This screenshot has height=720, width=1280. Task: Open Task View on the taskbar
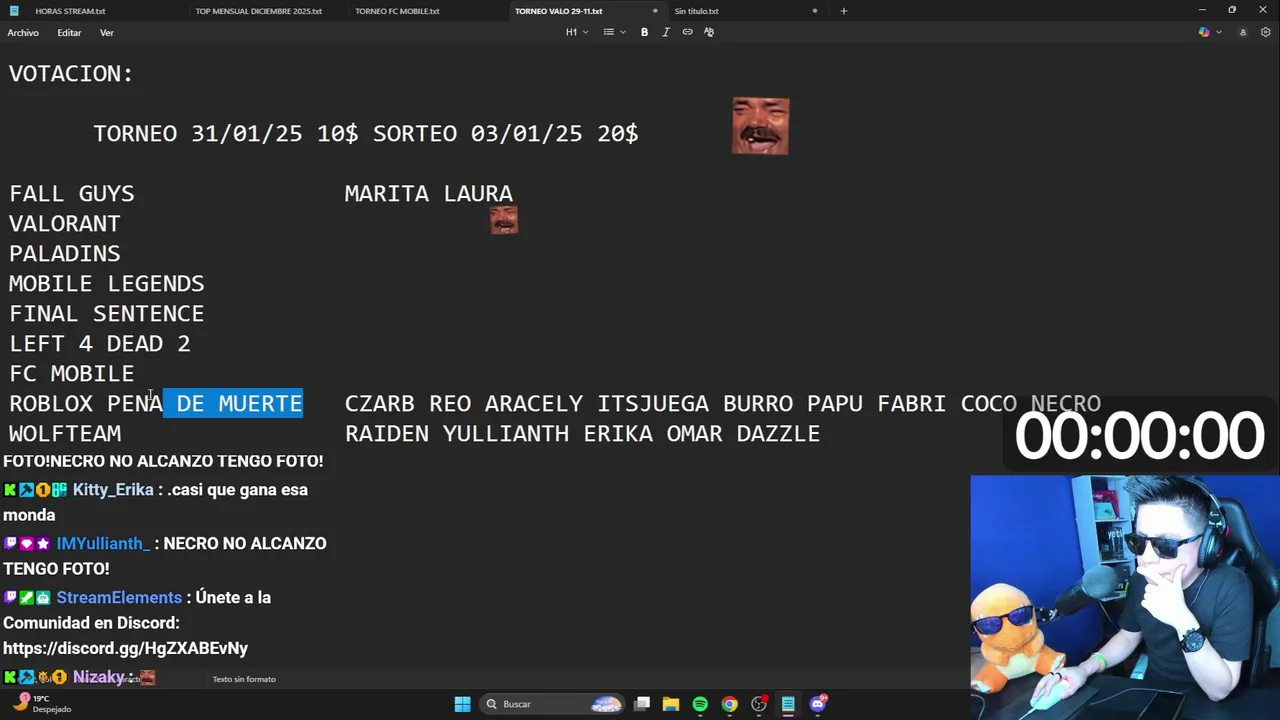642,704
